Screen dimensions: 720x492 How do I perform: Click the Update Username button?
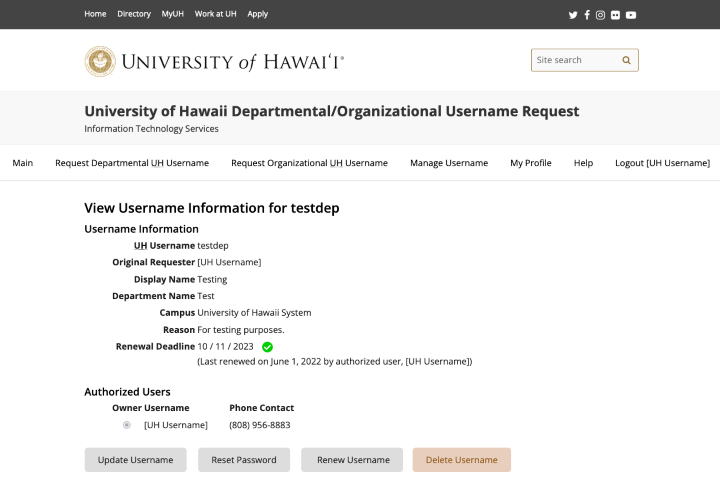[135, 460]
